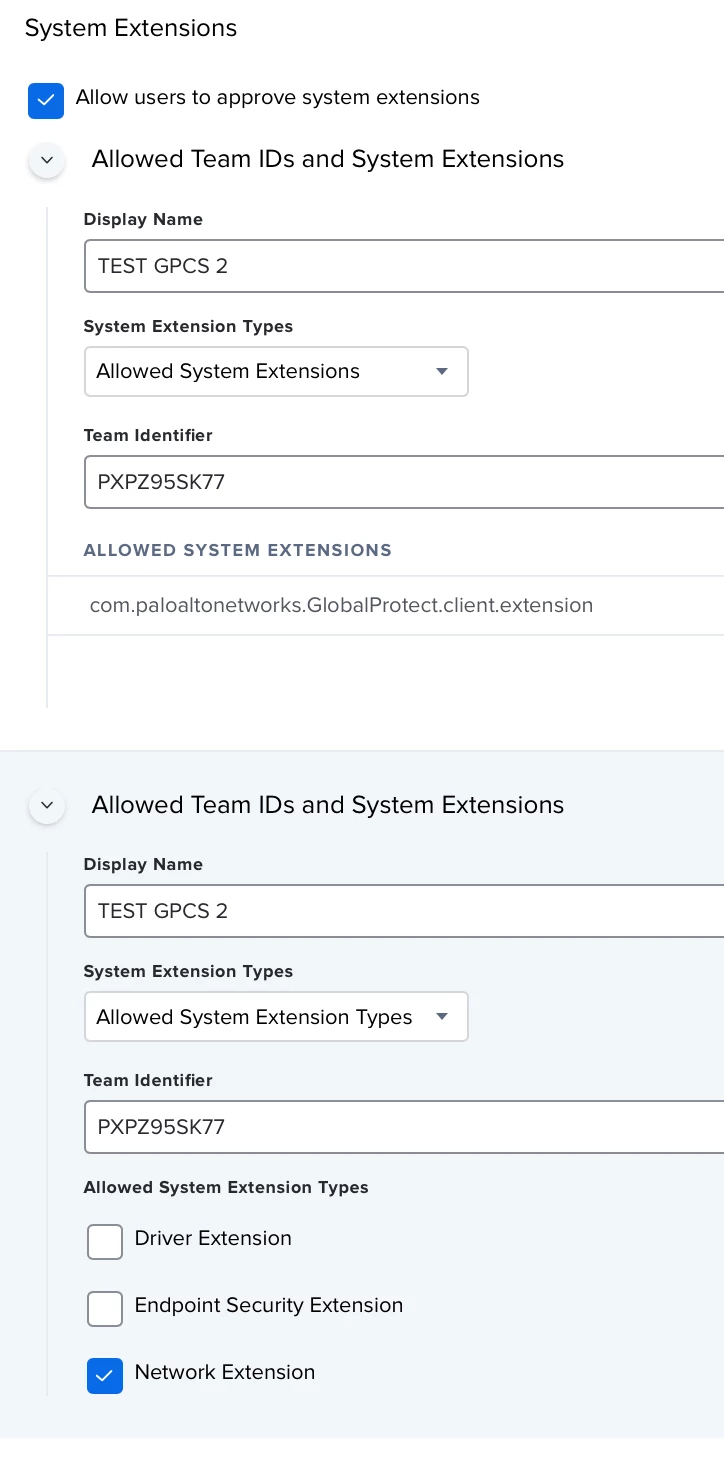Click Team Identifier field above the Driver Extension checkbox

click(404, 1127)
